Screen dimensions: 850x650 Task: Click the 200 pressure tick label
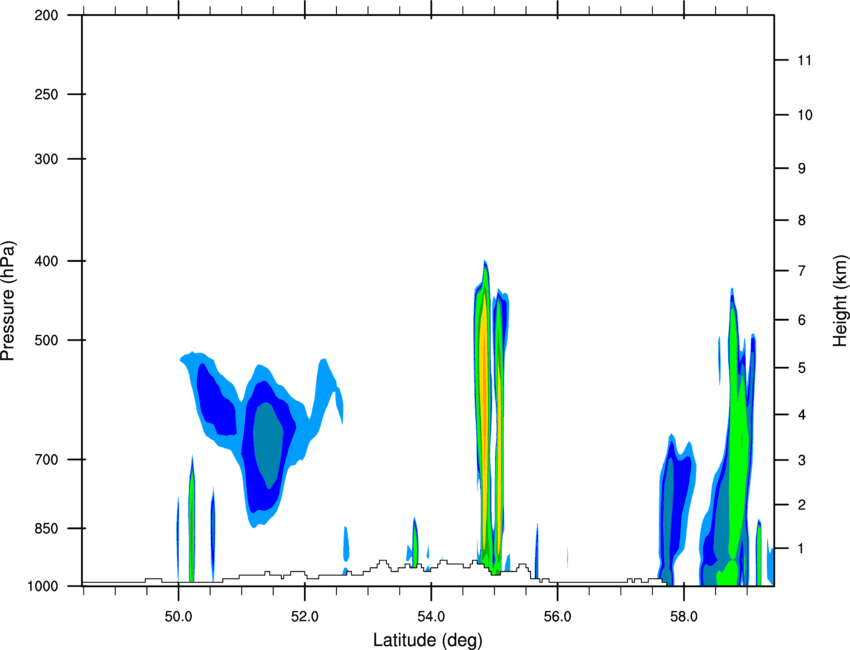tap(46, 16)
